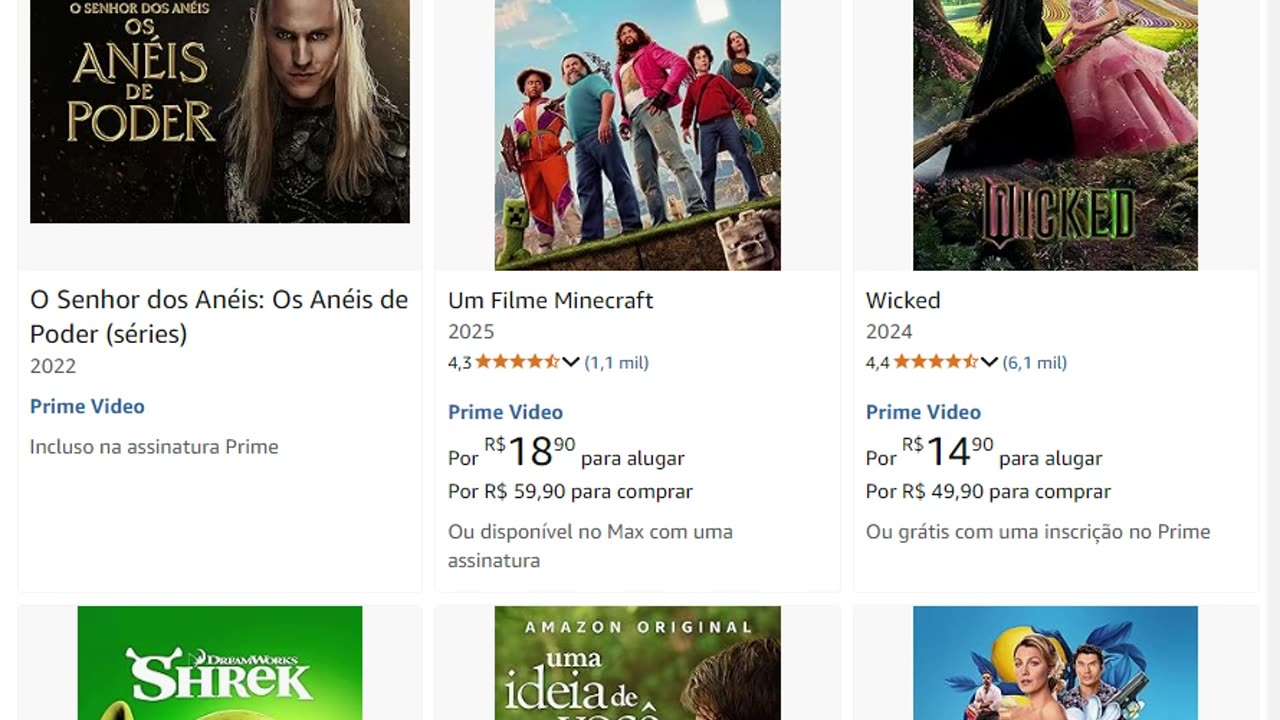Open the (1,1 mil) reviews link
The height and width of the screenshot is (720, 1280).
[617, 362]
